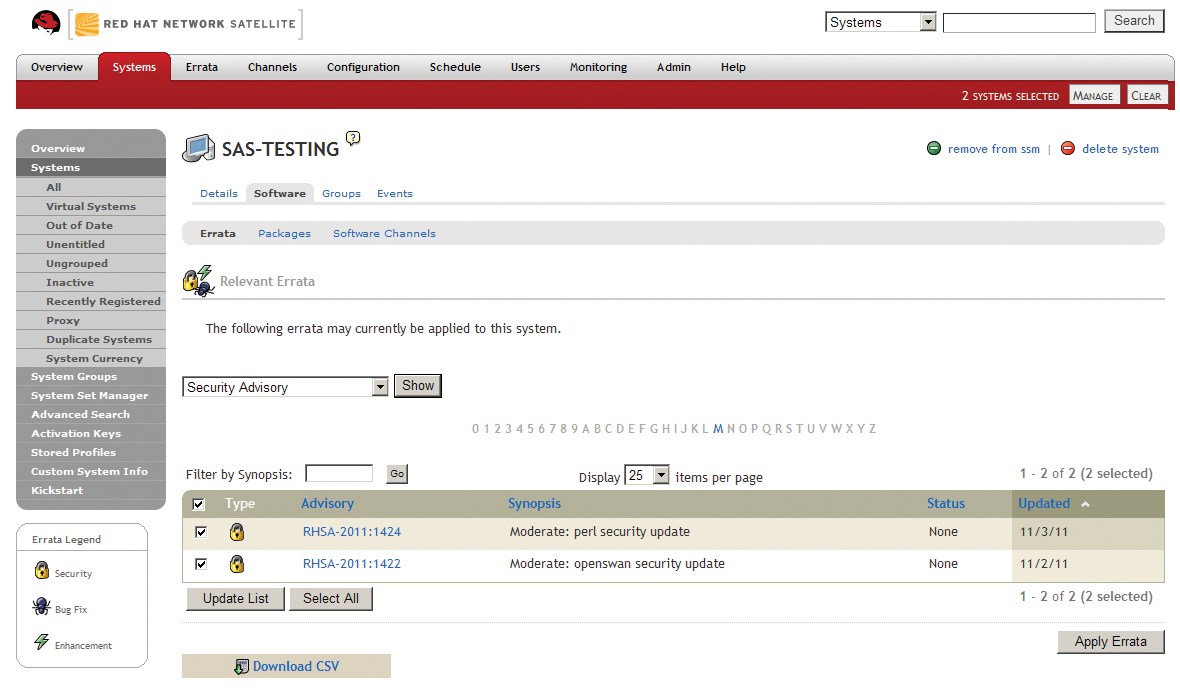Viewport: 1180px width, 700px height.
Task: Open the Monitoring menu tab
Action: coord(597,67)
